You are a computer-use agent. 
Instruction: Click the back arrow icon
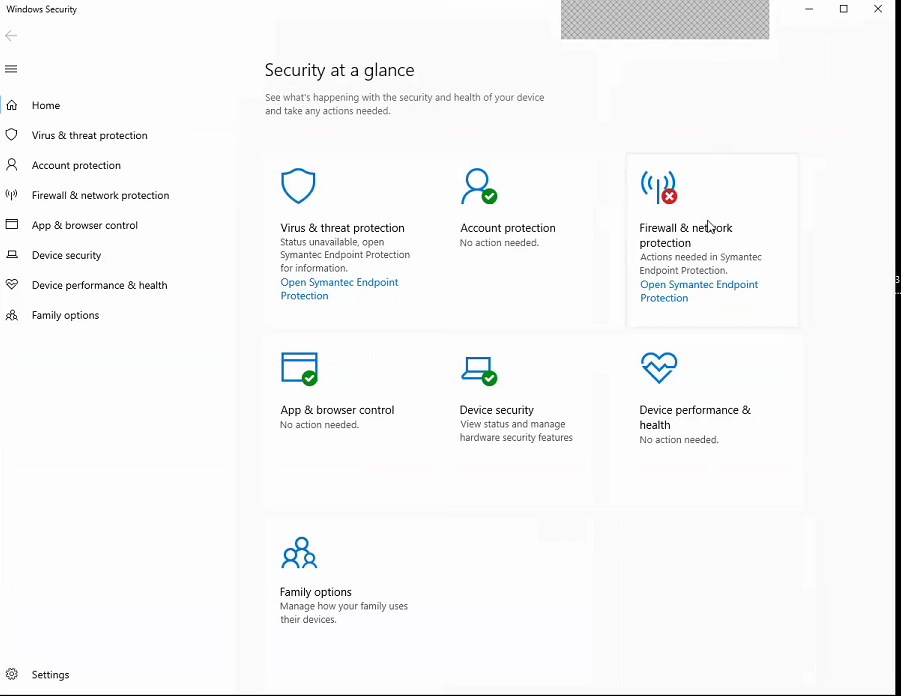[11, 36]
